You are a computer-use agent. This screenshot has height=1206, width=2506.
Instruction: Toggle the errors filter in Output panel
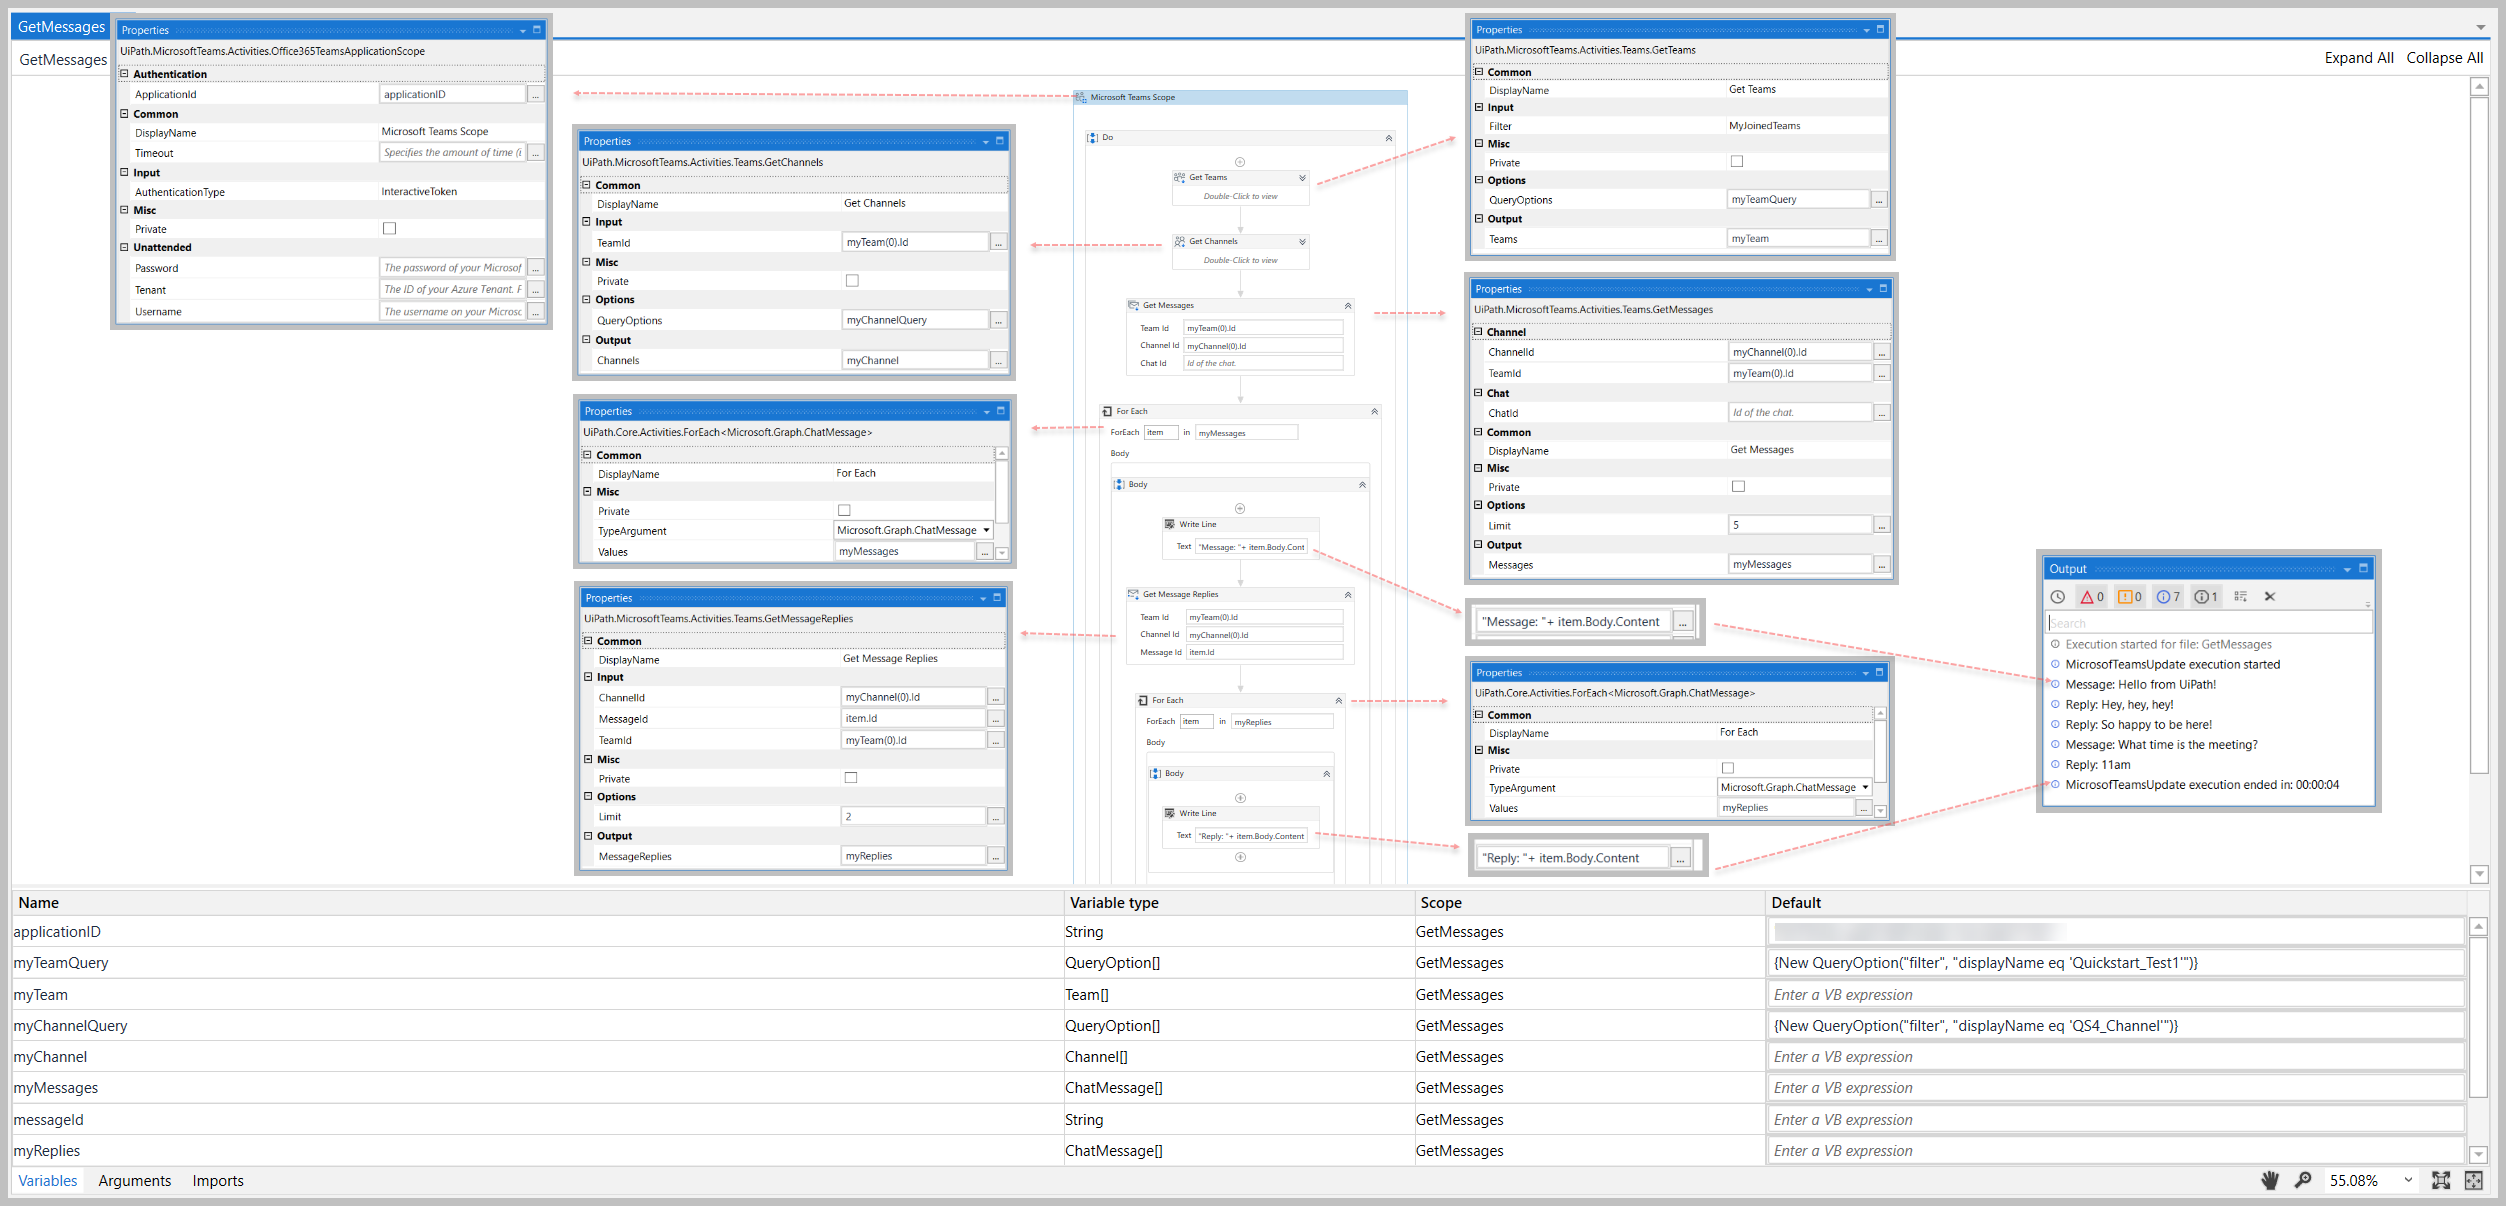tap(2092, 597)
